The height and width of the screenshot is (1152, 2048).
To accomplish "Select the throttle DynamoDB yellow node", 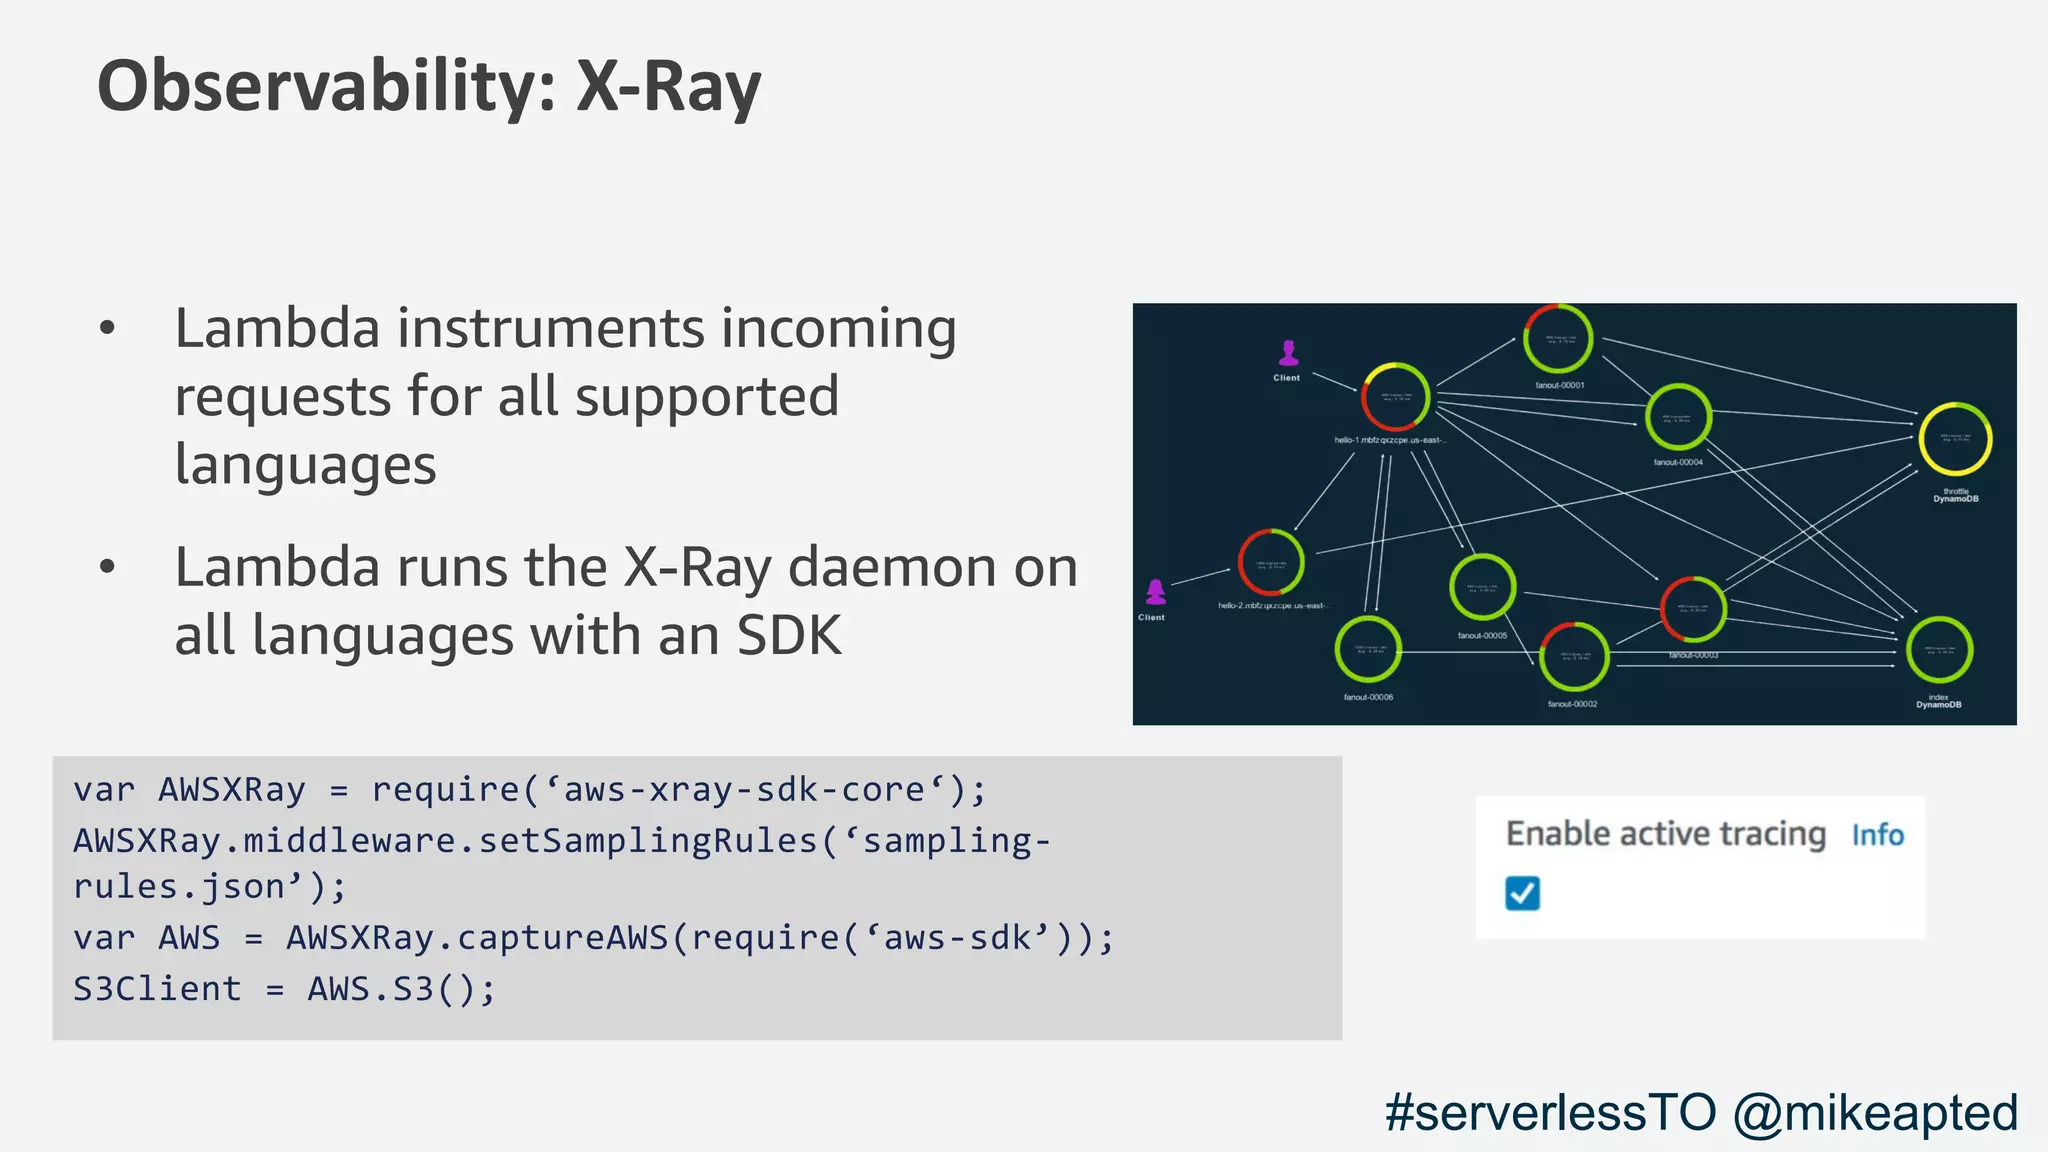I will click(x=1955, y=439).
